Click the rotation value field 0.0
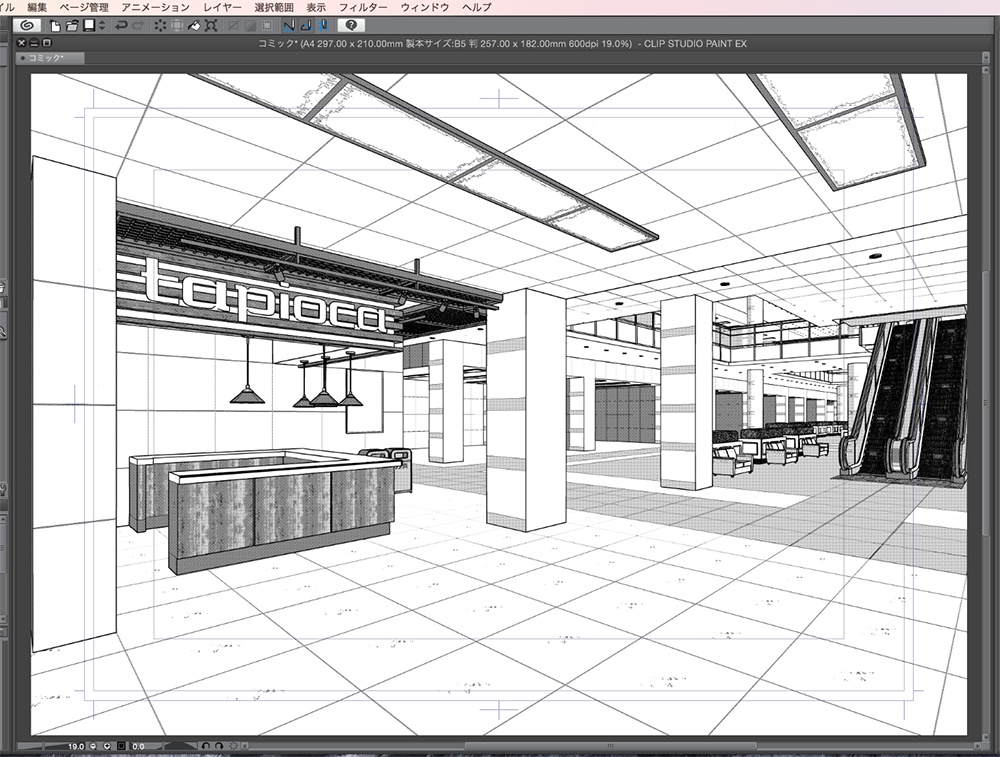This screenshot has width=1000, height=757. click(138, 746)
